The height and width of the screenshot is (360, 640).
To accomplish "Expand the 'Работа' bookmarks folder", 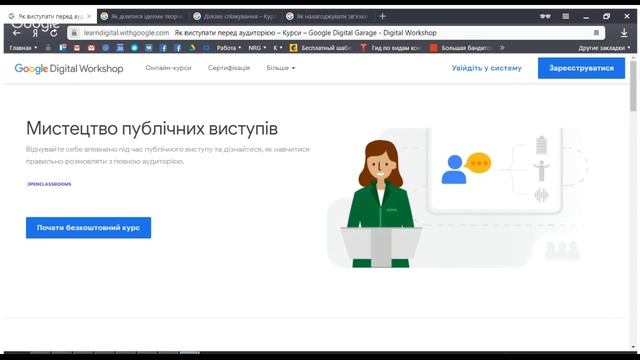I will (229, 48).
